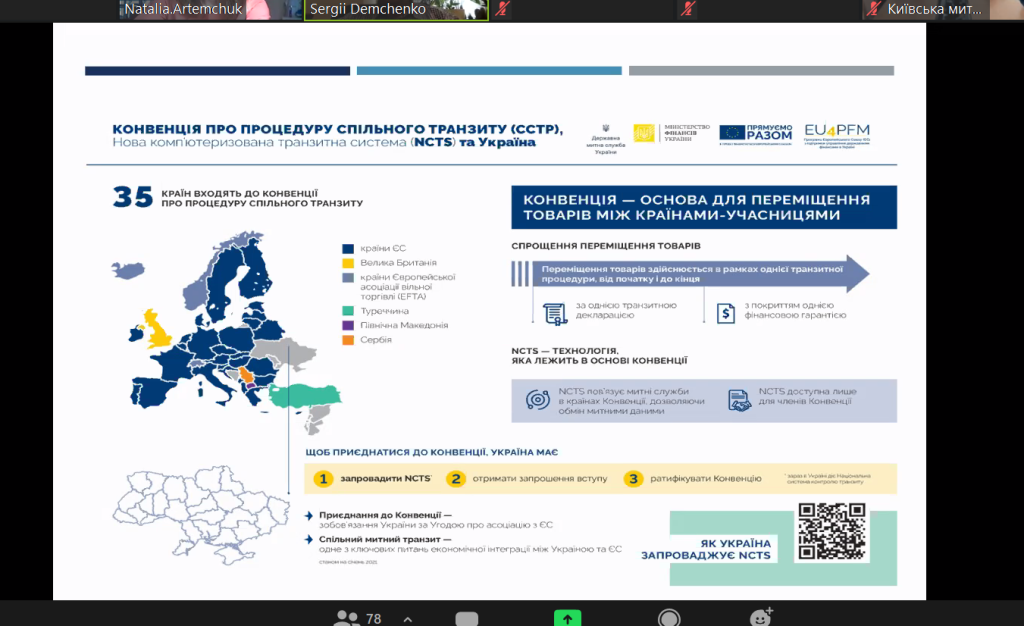Click the green Share Screen button

point(568,618)
